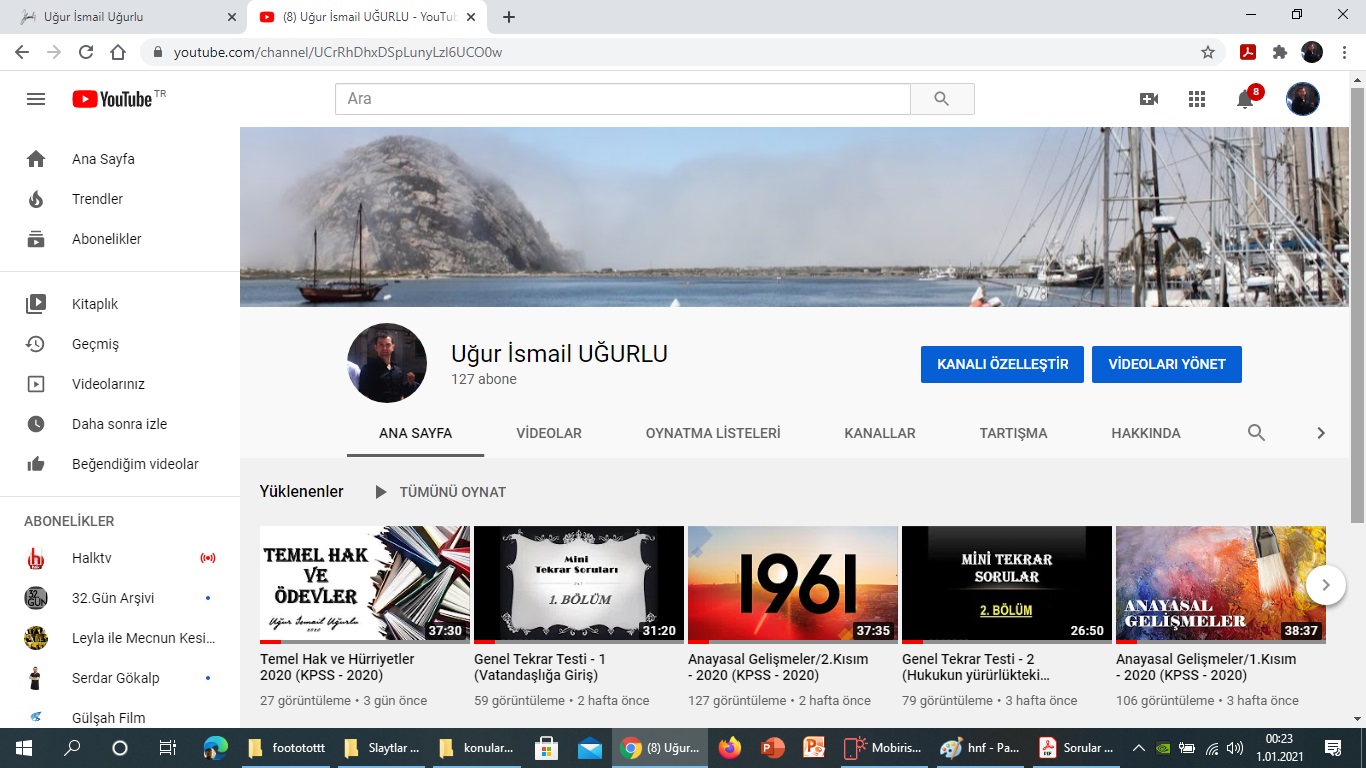
Task: Focus the Ara search field
Action: (622, 99)
